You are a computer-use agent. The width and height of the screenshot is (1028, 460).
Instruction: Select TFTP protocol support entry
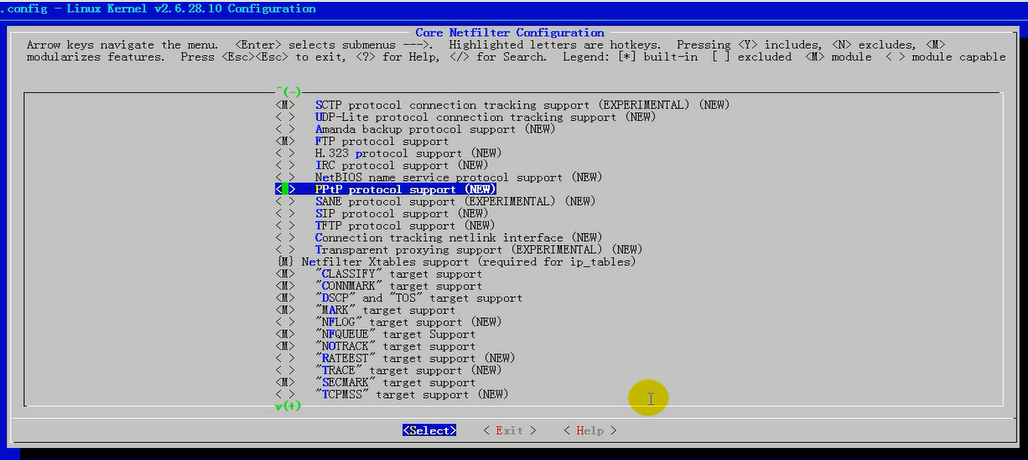point(385,225)
